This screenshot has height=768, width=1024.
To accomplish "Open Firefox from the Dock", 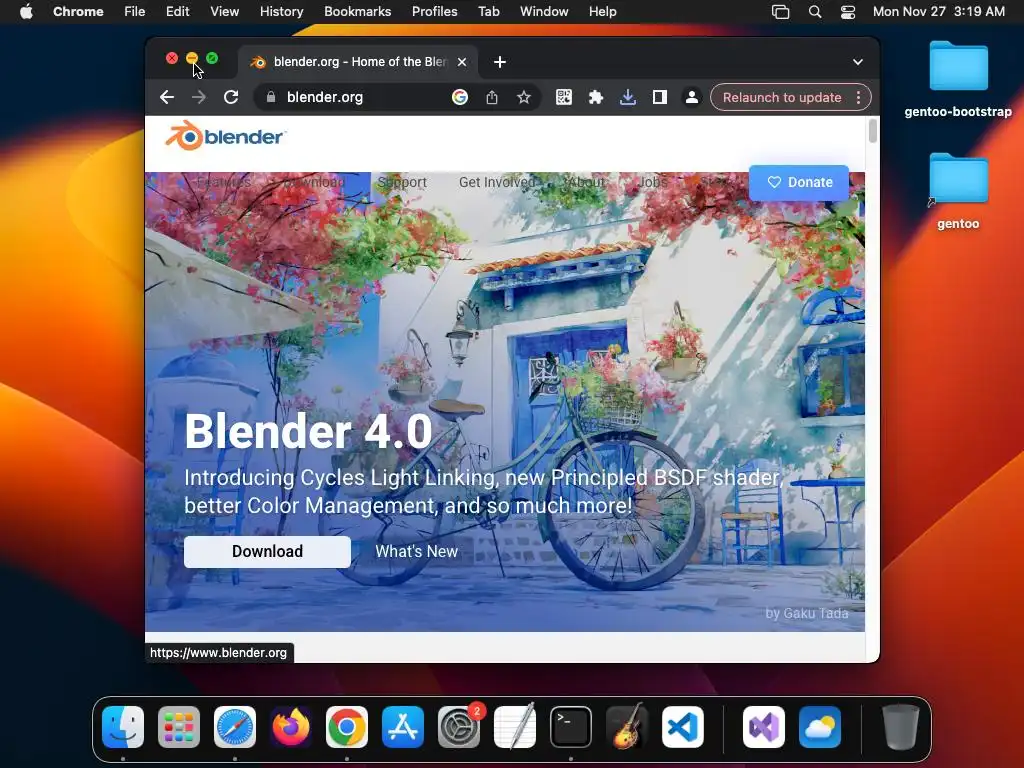I will 291,727.
